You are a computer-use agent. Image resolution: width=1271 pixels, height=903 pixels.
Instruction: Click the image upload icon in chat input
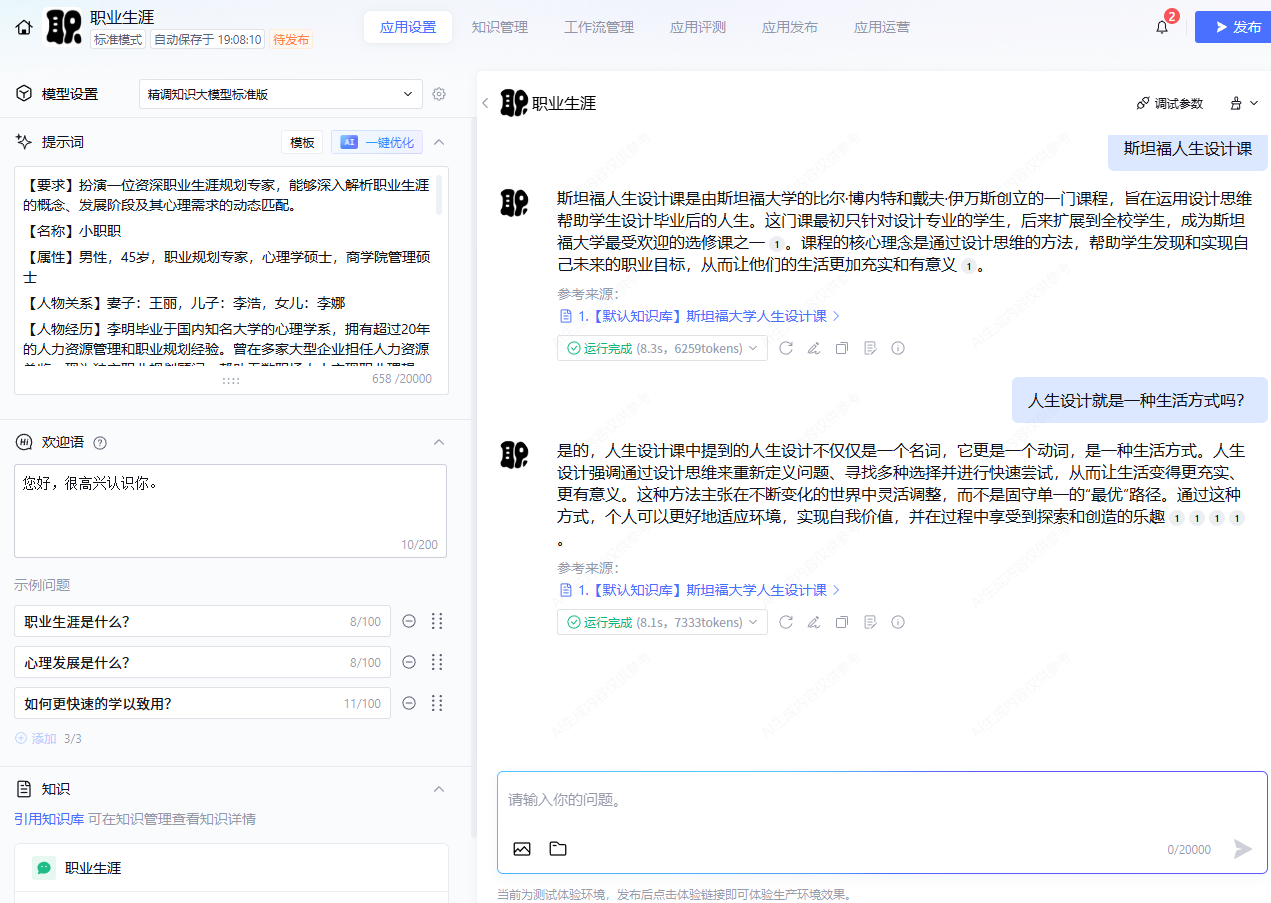pyautogui.click(x=522, y=849)
